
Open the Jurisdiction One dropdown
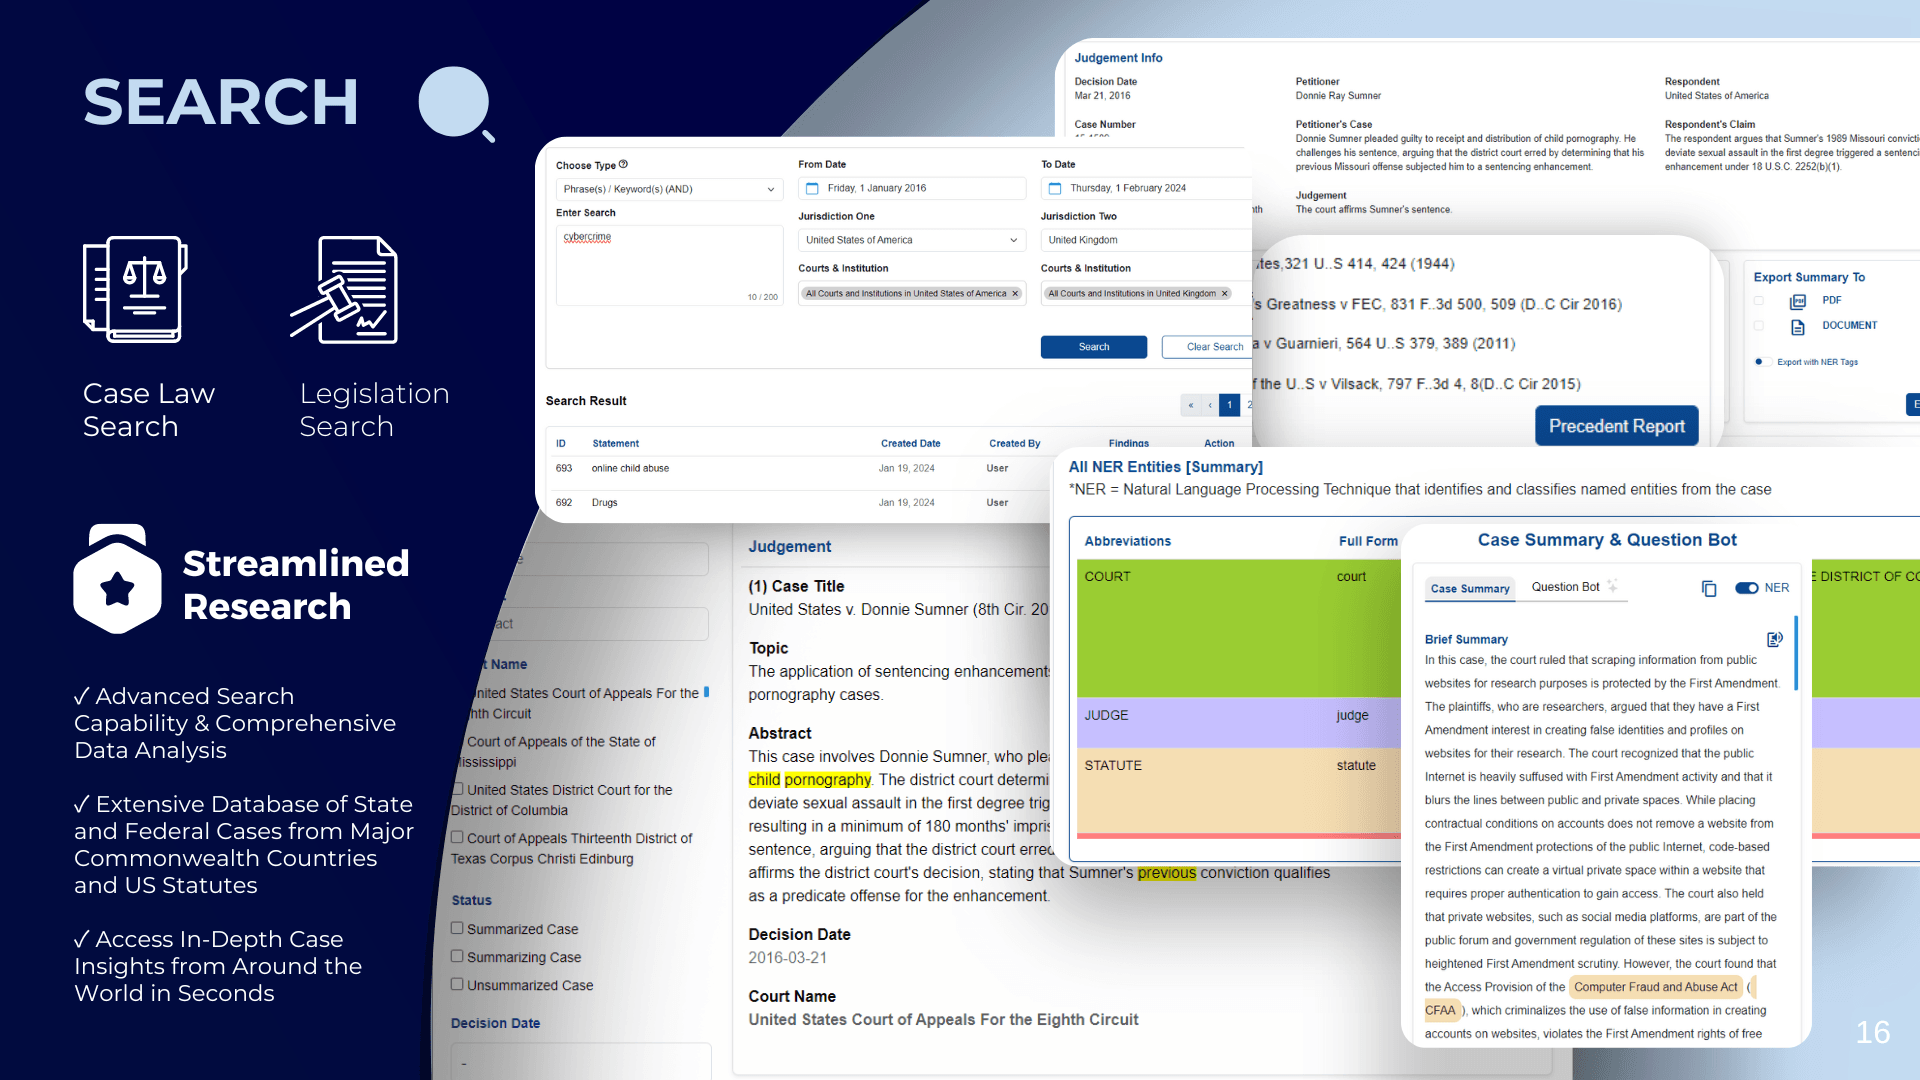point(912,240)
